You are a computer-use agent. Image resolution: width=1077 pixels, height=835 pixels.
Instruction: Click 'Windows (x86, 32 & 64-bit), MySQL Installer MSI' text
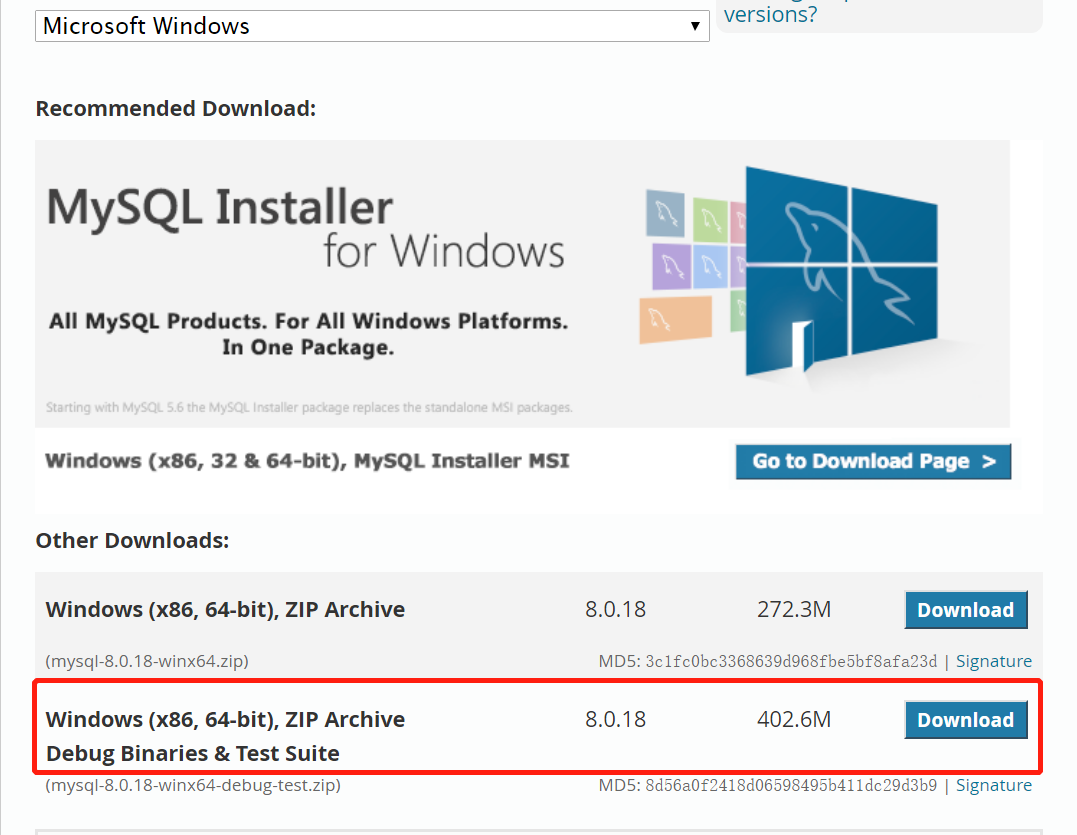point(307,461)
